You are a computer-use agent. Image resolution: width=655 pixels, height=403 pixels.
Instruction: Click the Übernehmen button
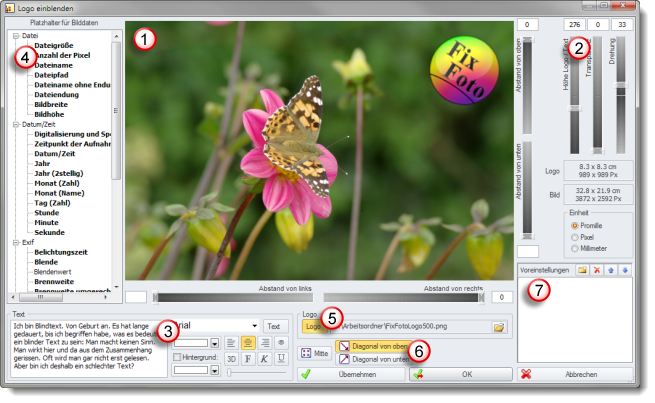pyautogui.click(x=352, y=374)
